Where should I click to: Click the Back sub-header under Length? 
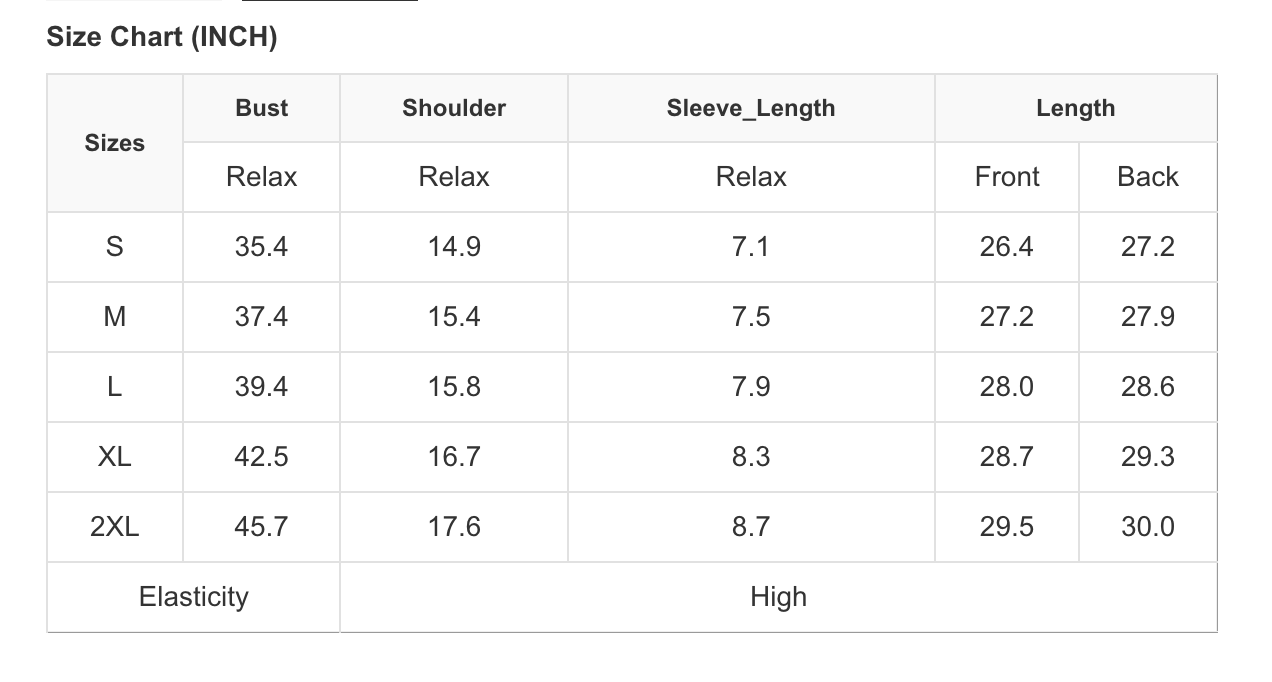tap(1148, 177)
